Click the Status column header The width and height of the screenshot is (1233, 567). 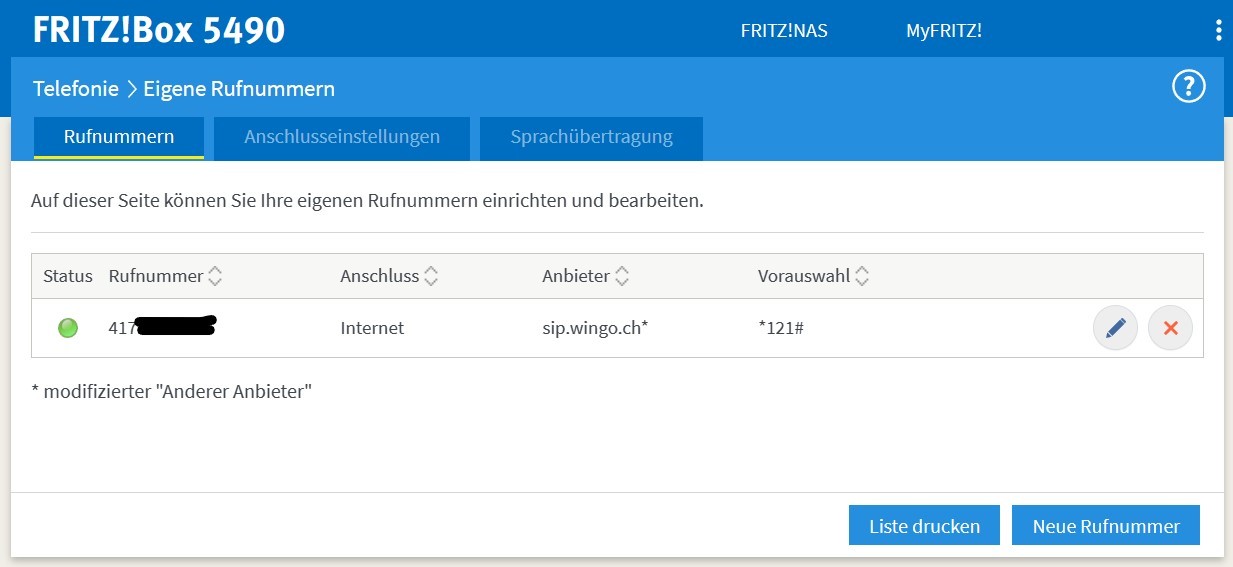tap(68, 276)
